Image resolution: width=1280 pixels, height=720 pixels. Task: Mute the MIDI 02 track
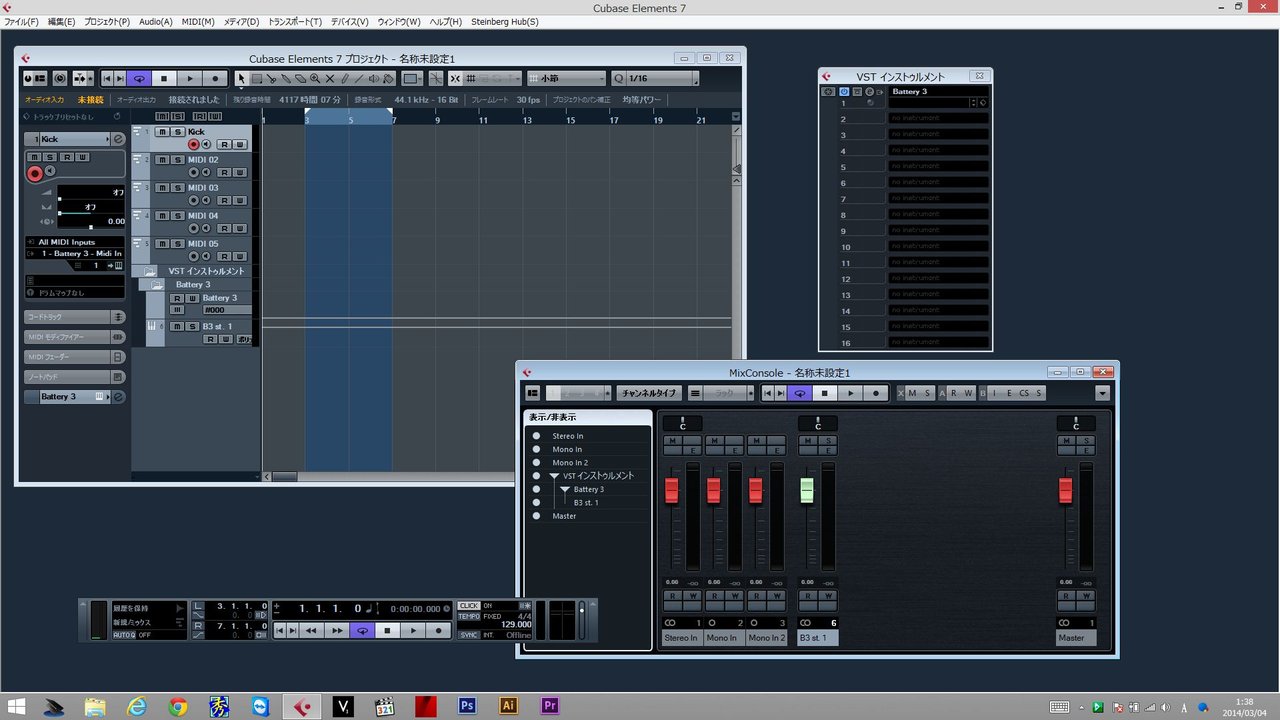point(162,160)
